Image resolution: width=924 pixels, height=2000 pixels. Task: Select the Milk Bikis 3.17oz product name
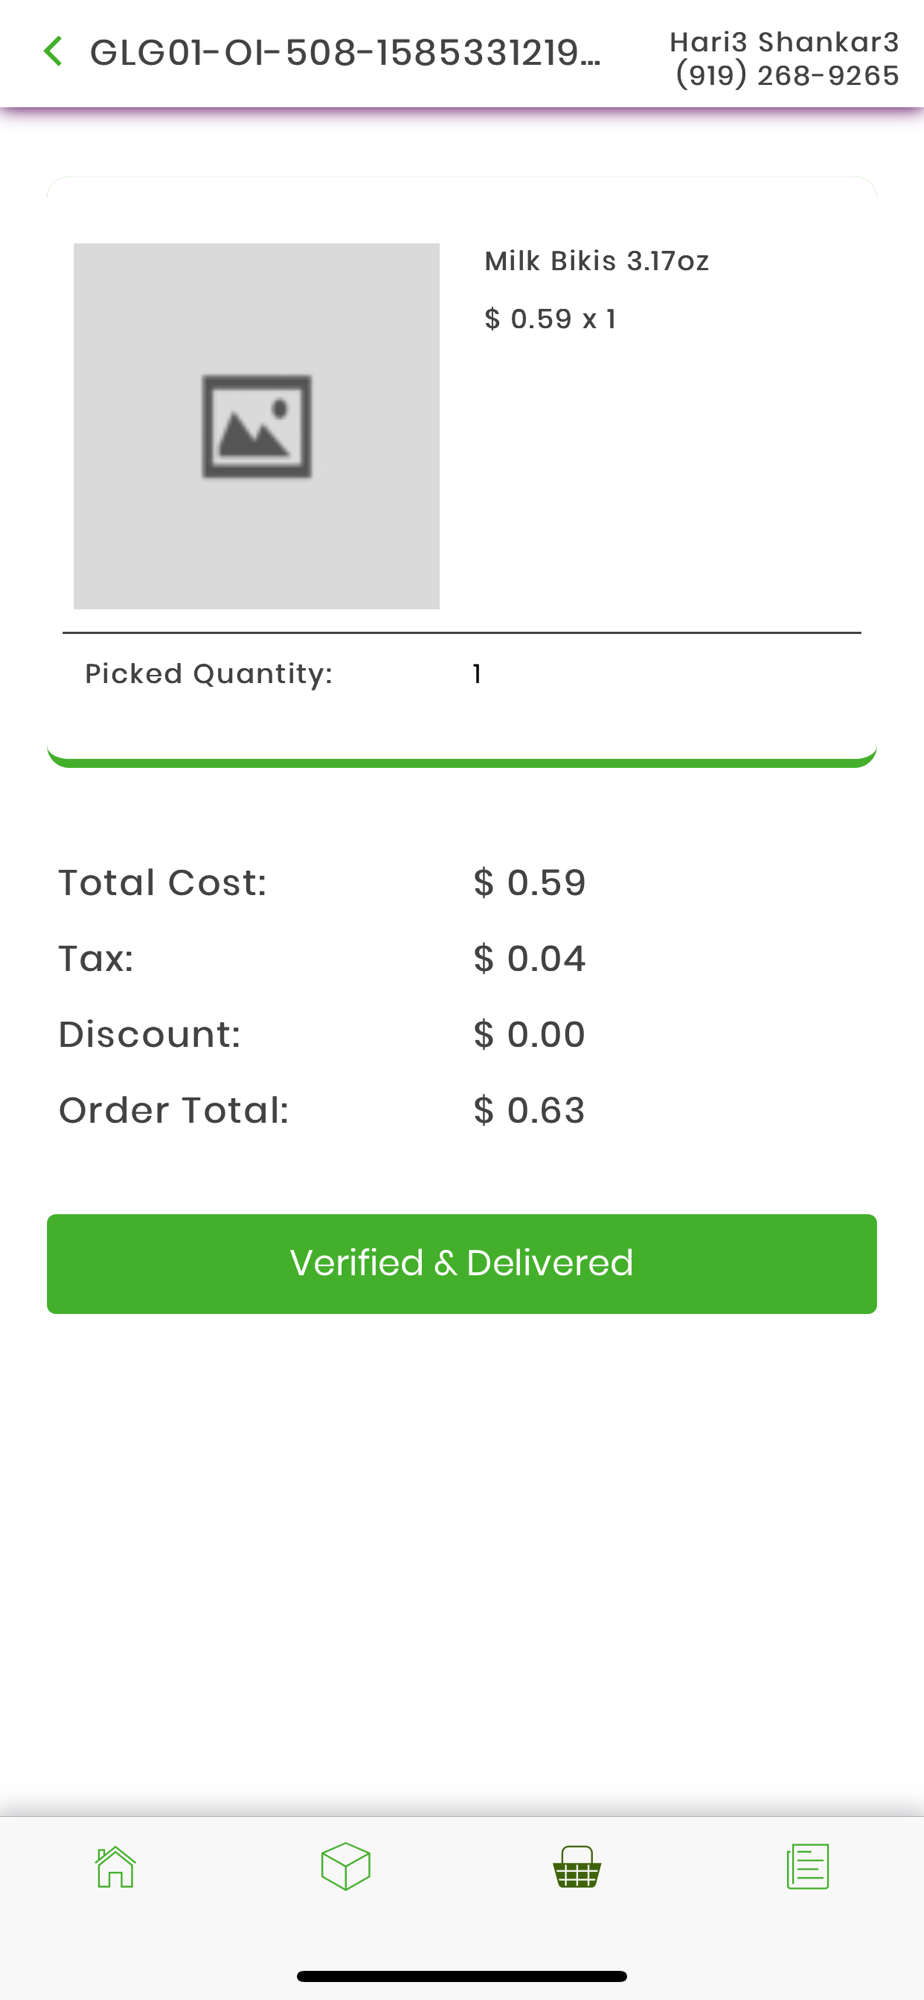click(x=597, y=261)
